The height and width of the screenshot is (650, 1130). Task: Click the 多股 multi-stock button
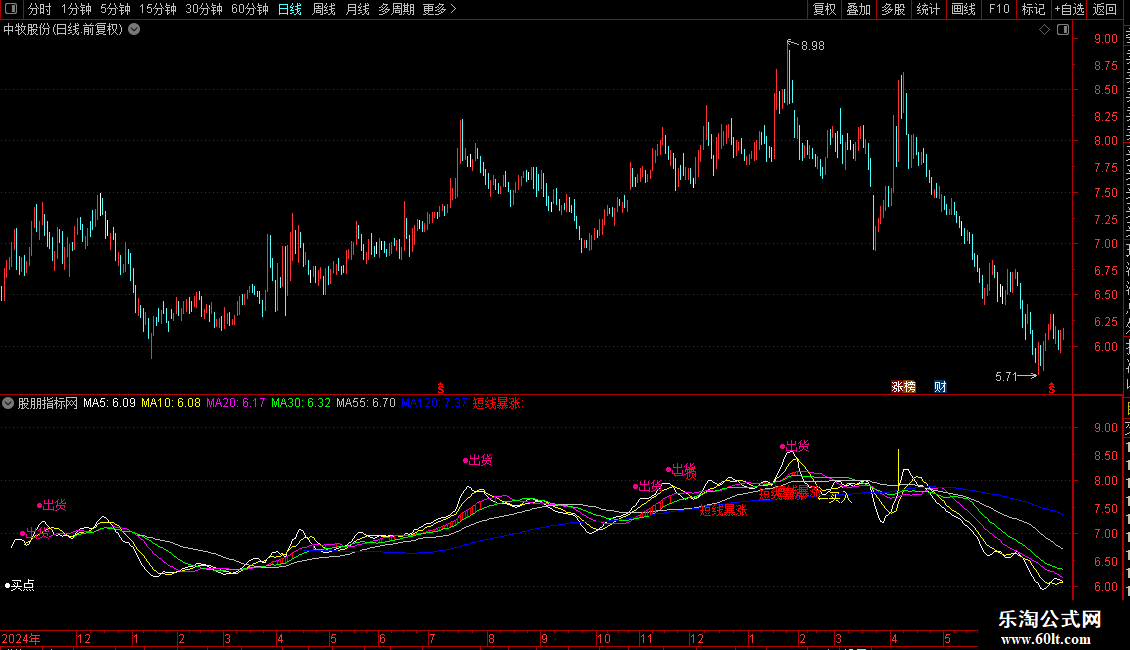pyautogui.click(x=893, y=9)
